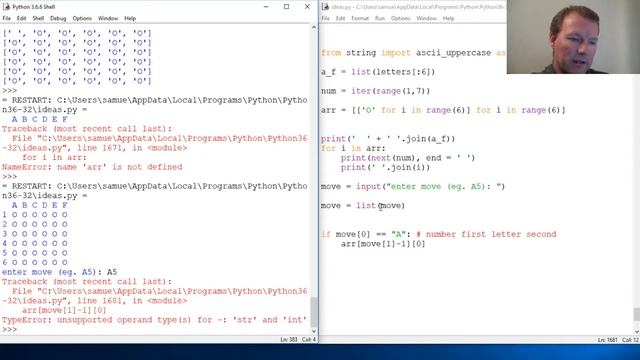The image size is (640, 360).
Task: Click the webcam video overlay
Action: [x=573, y=37]
